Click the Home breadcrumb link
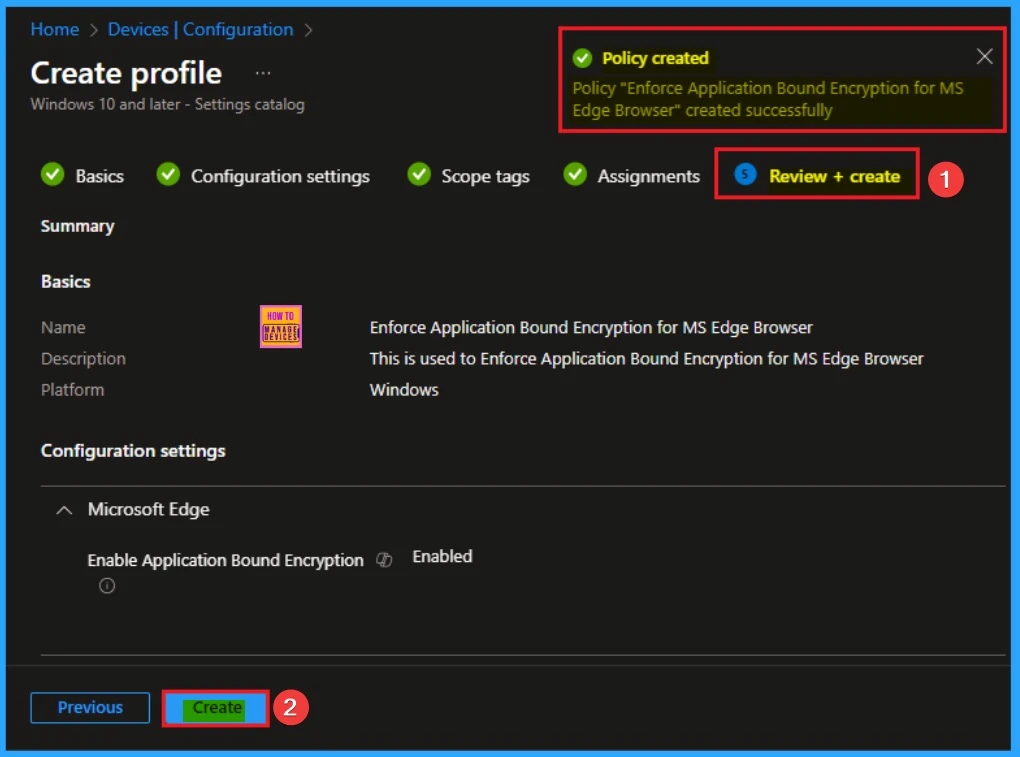 click(55, 29)
